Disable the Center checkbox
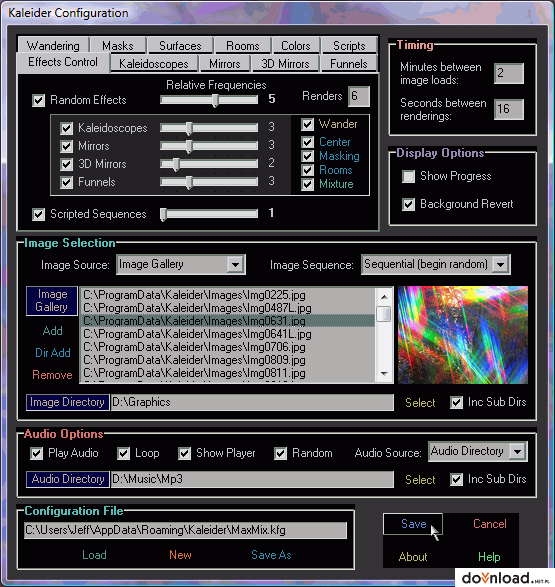Image resolution: width=555 pixels, height=587 pixels. [307, 142]
